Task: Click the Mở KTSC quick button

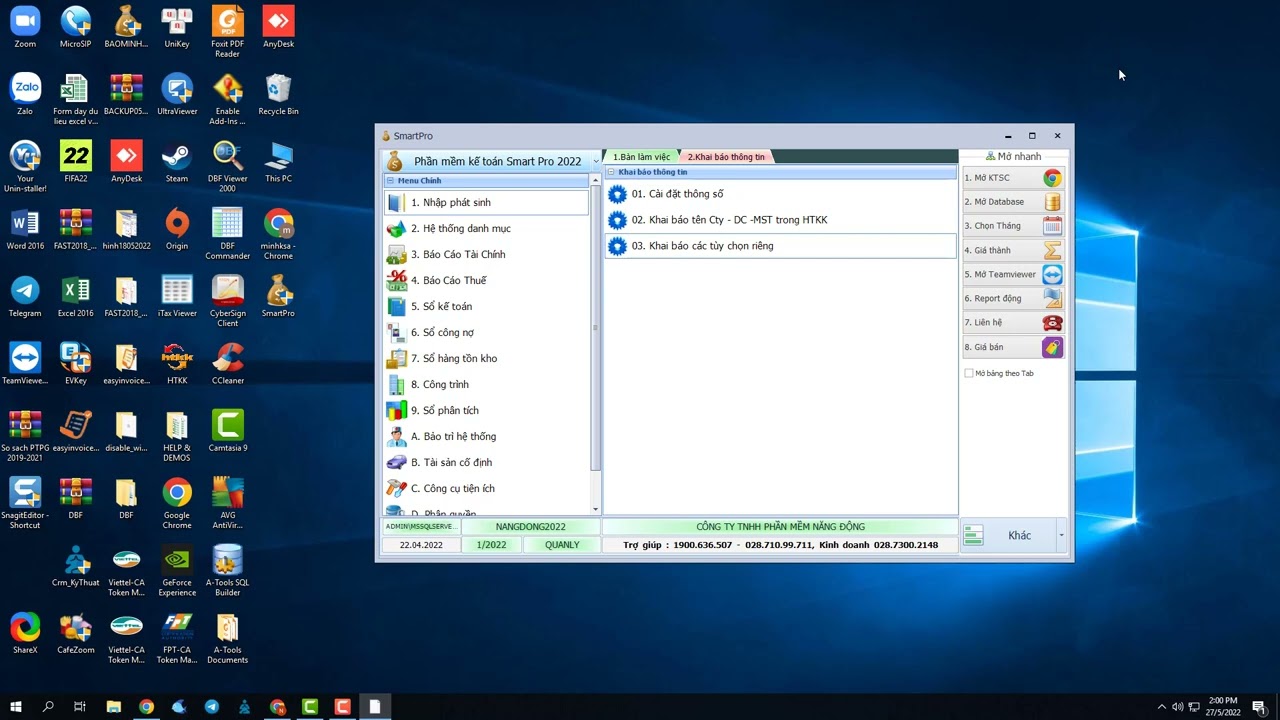Action: [1013, 178]
